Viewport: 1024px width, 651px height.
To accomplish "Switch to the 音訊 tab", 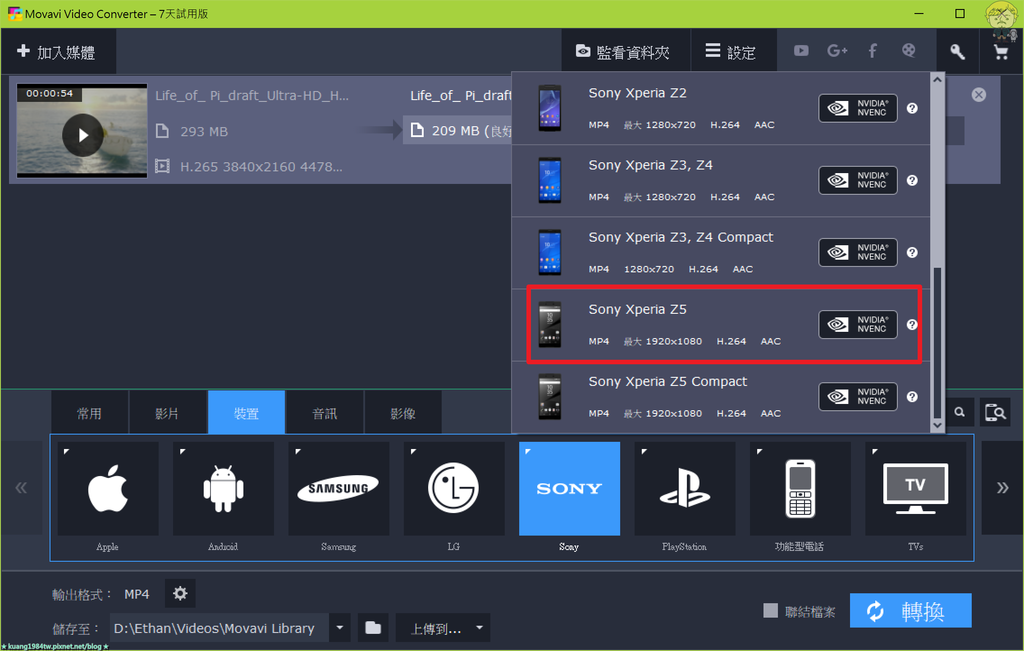I will coord(325,413).
